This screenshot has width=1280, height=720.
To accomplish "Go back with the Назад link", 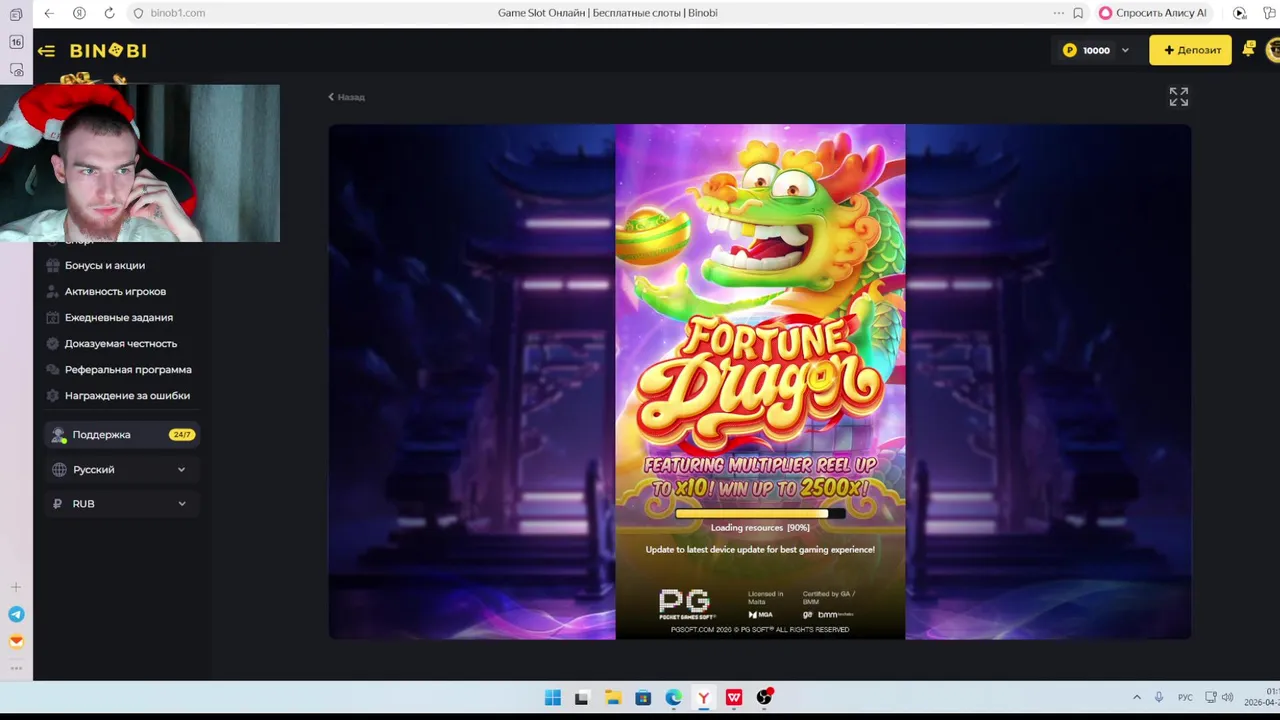I will coord(346,97).
